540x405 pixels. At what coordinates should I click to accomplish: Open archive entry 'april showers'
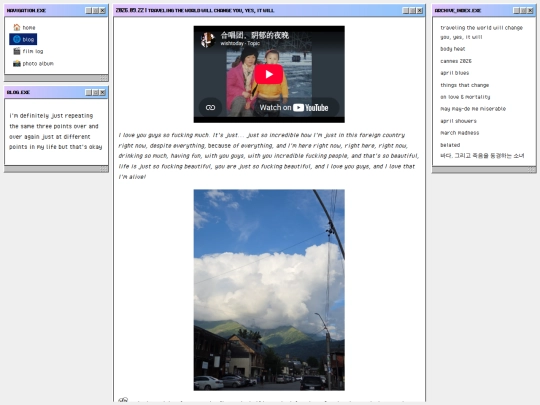click(x=458, y=121)
